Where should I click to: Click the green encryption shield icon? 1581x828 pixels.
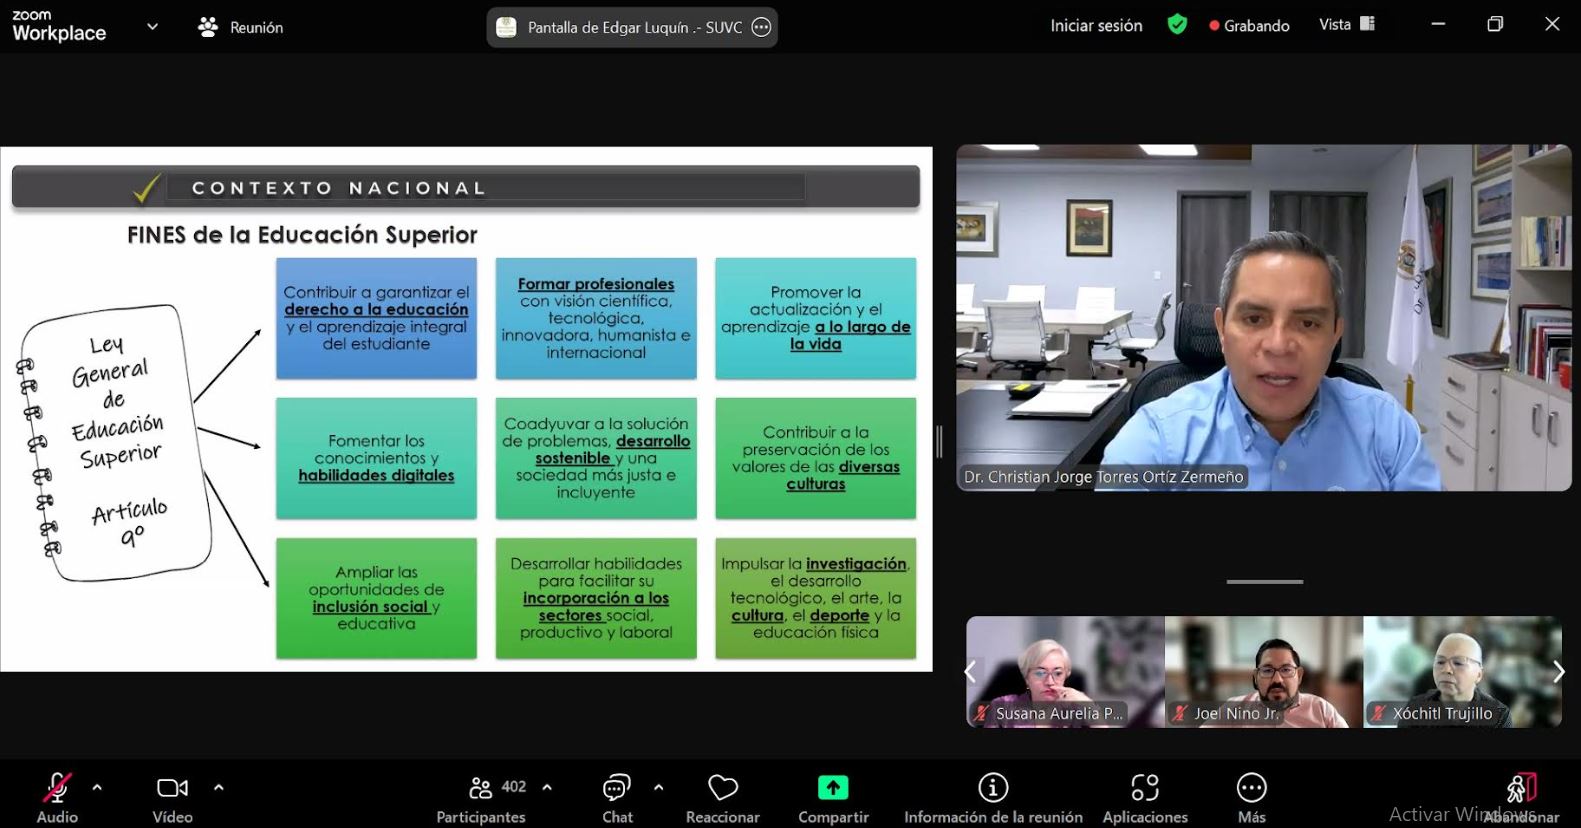coord(1177,25)
